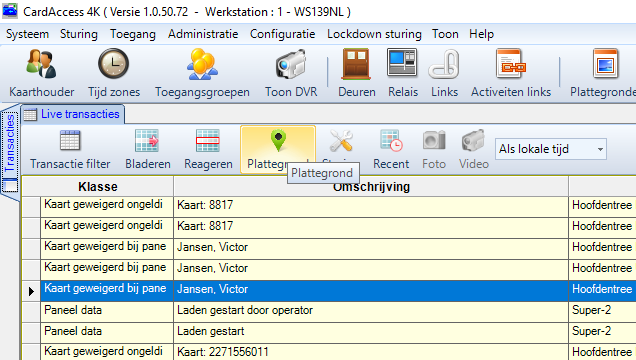Click the CardAccess 4K application icon
The height and width of the screenshot is (360, 636).
point(10,11)
